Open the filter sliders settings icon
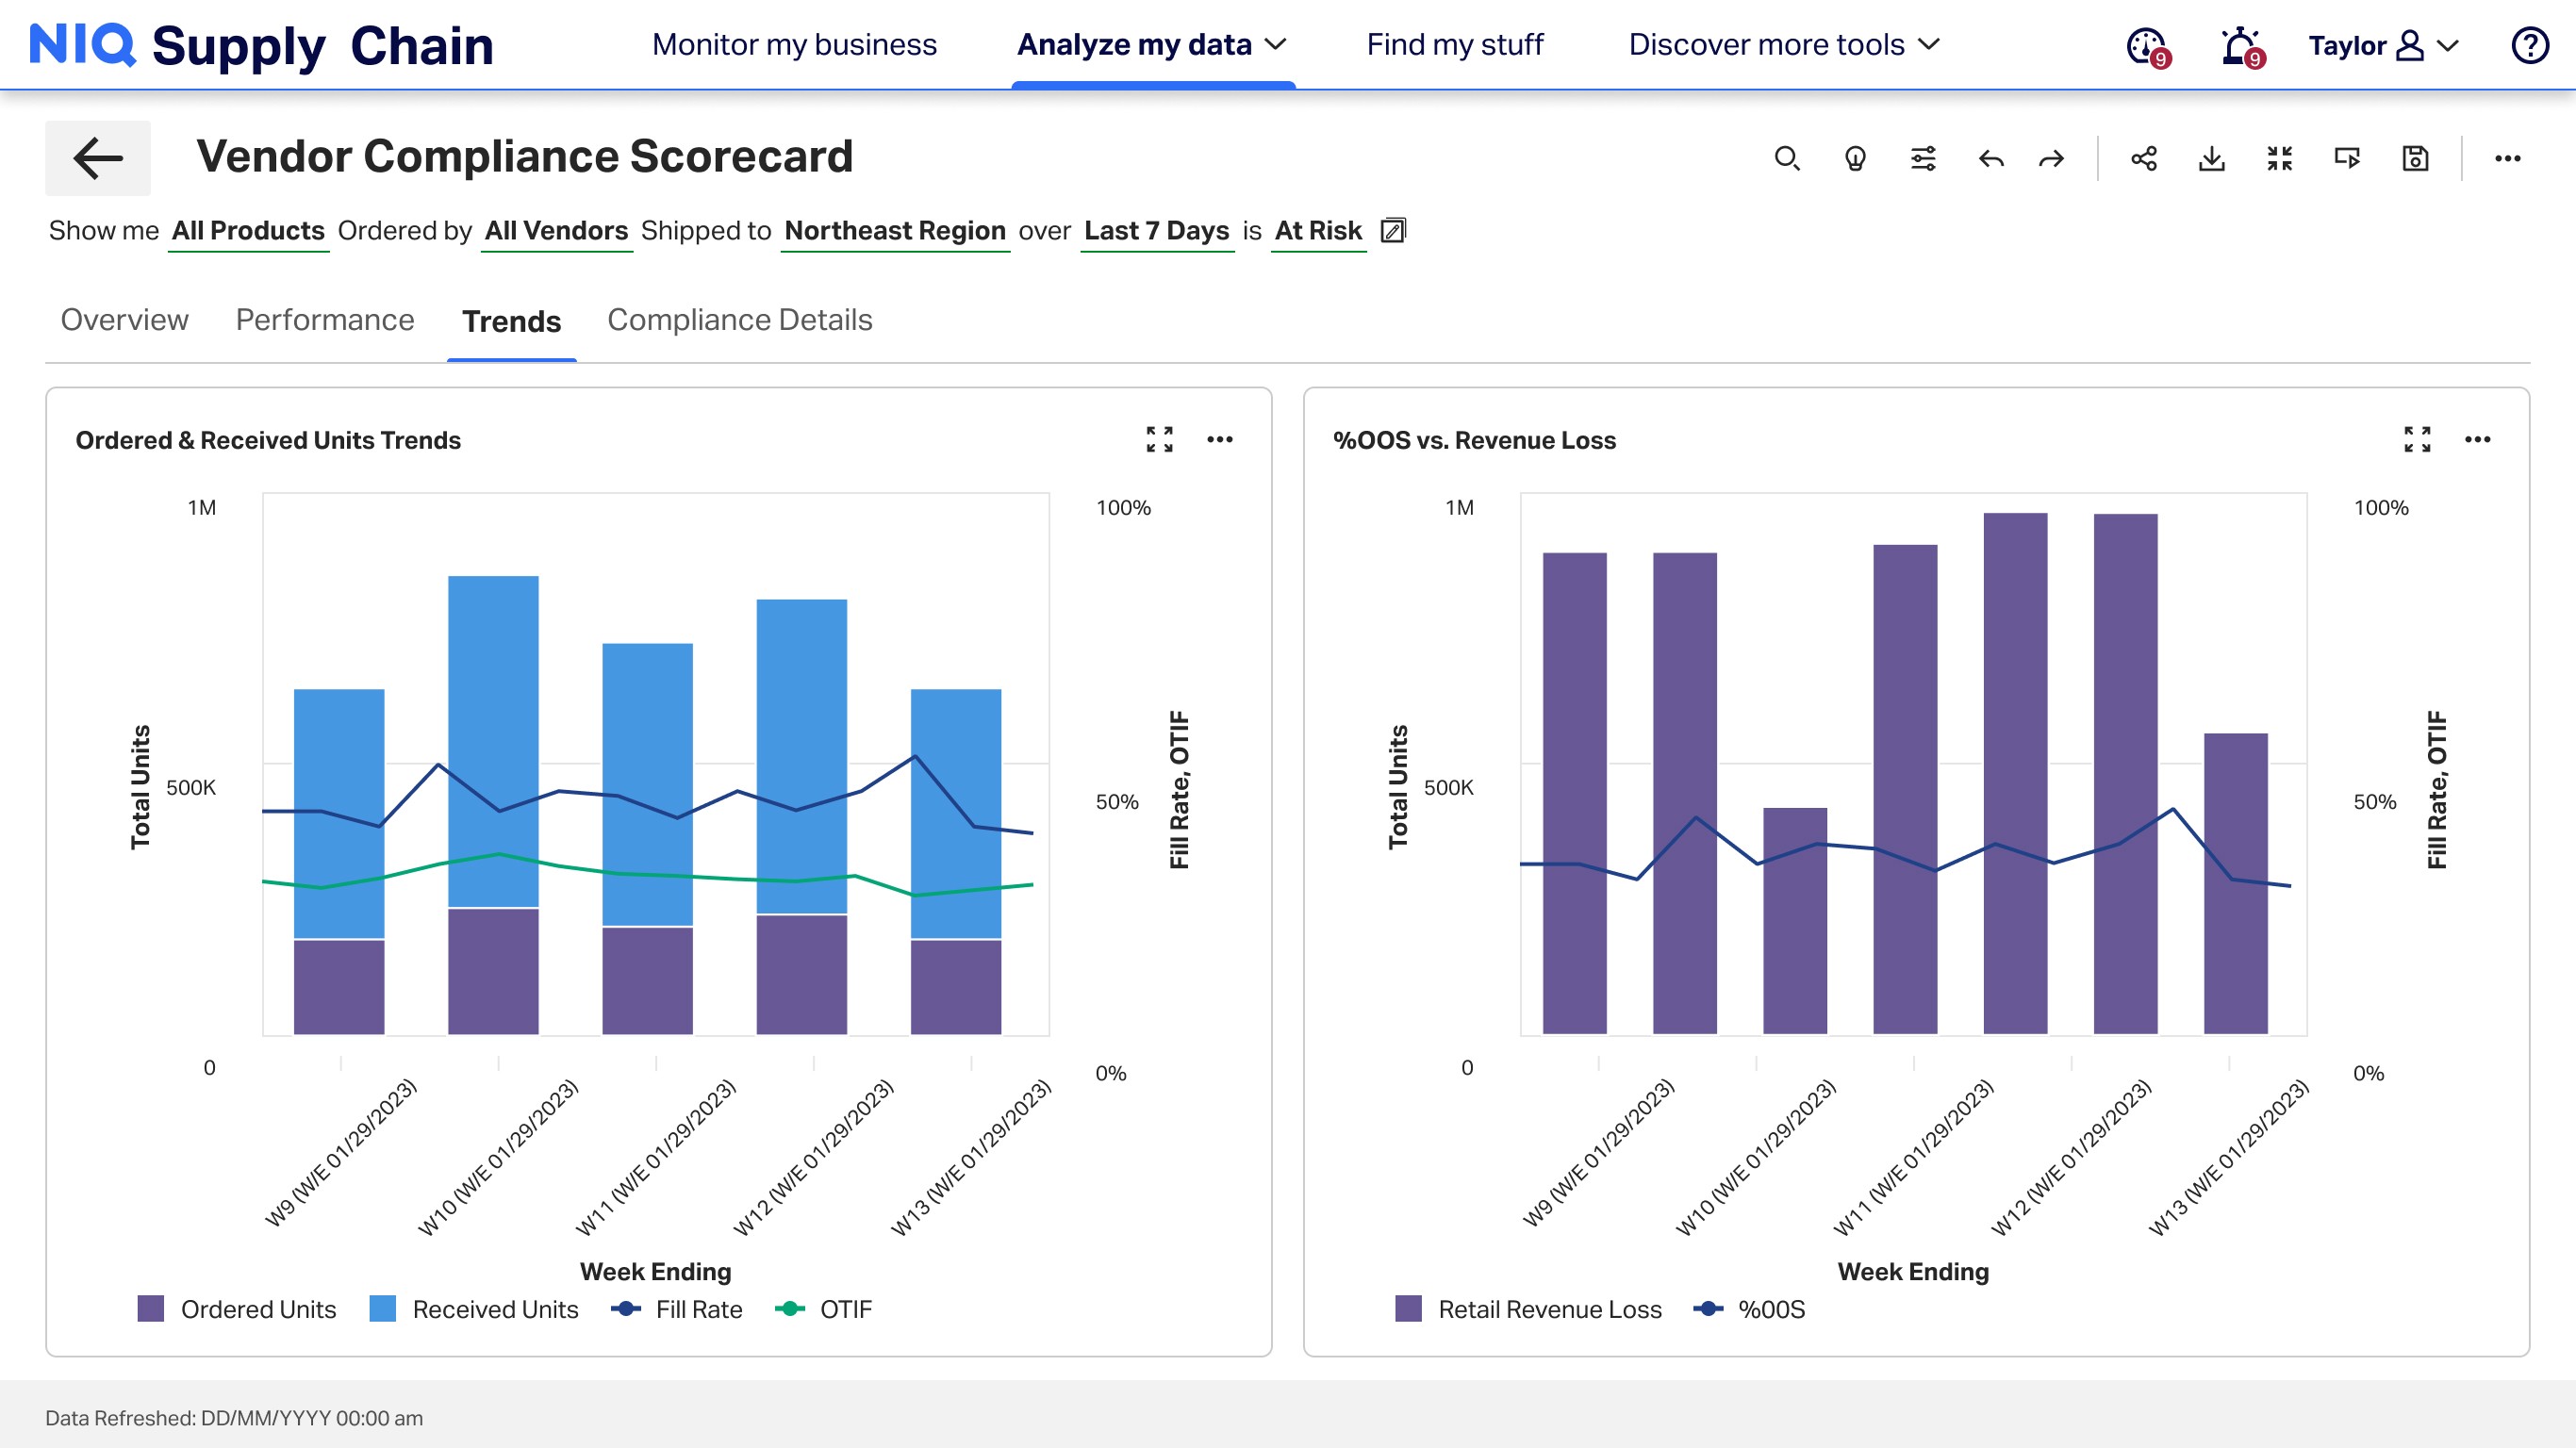The image size is (2576, 1448). pyautogui.click(x=1923, y=158)
